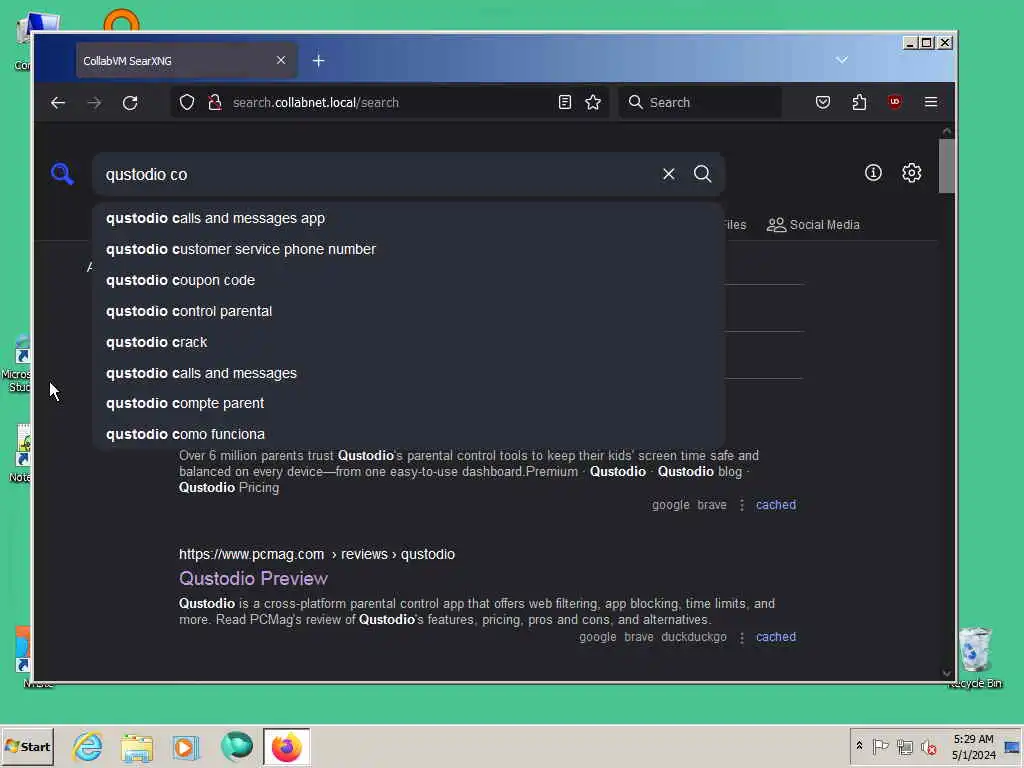Toggle reader view icon
The image size is (1024, 768).
(x=565, y=103)
